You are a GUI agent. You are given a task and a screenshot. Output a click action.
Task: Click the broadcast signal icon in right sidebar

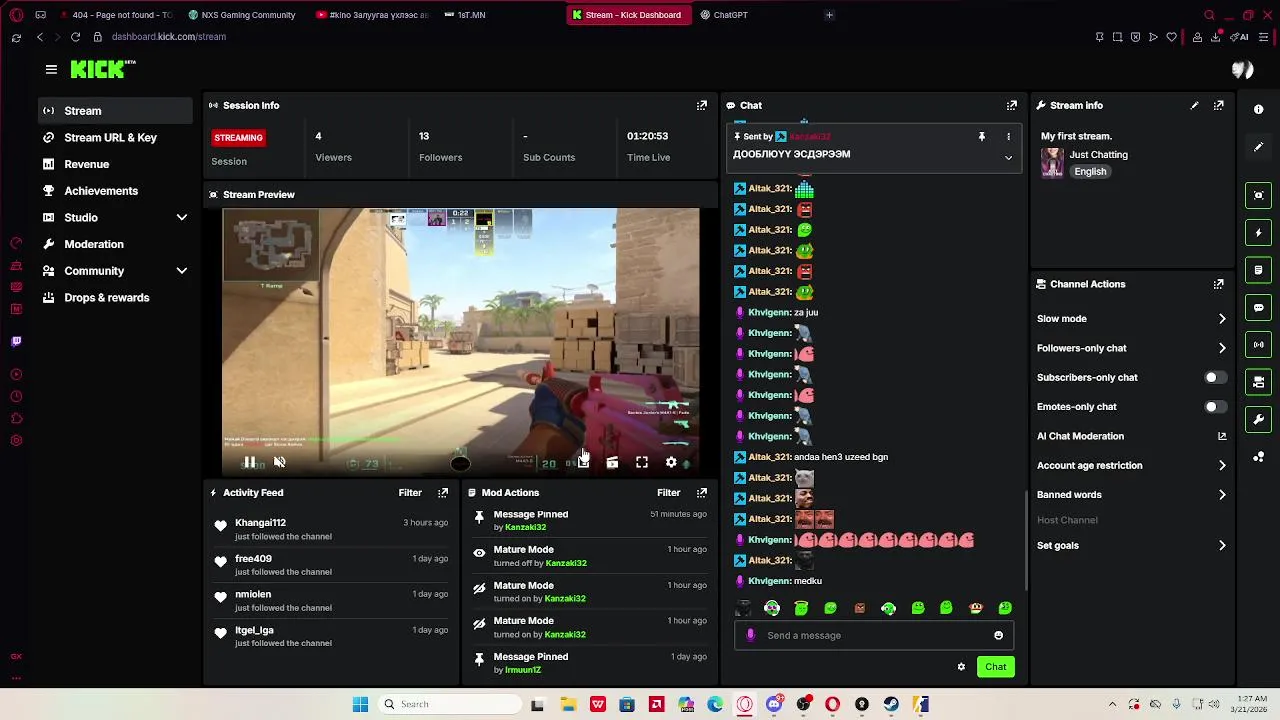point(1258,345)
